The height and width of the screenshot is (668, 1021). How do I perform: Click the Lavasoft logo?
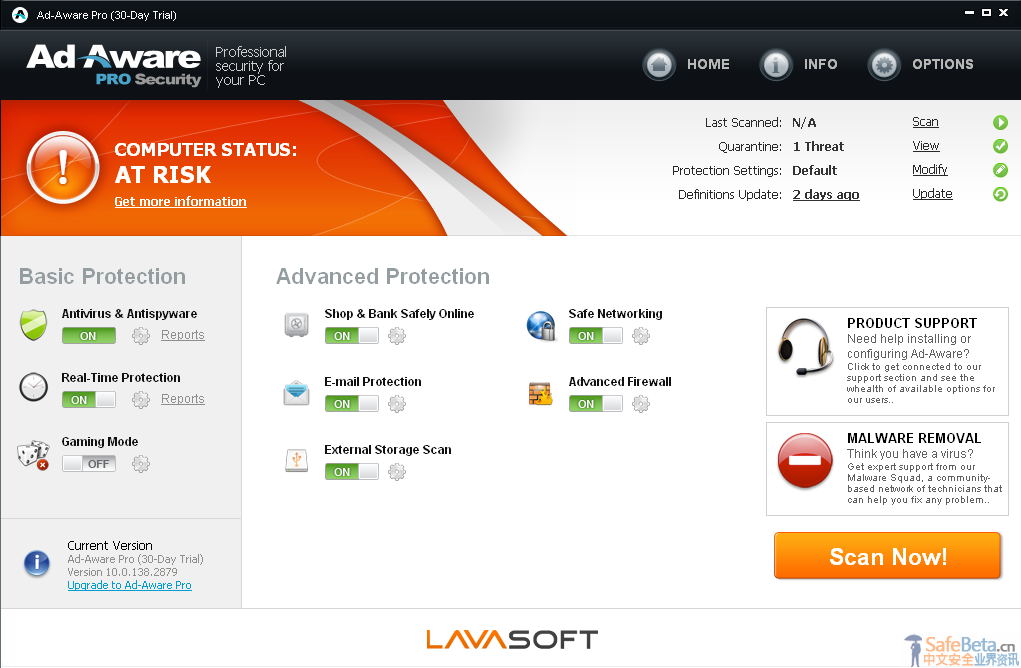(x=512, y=639)
